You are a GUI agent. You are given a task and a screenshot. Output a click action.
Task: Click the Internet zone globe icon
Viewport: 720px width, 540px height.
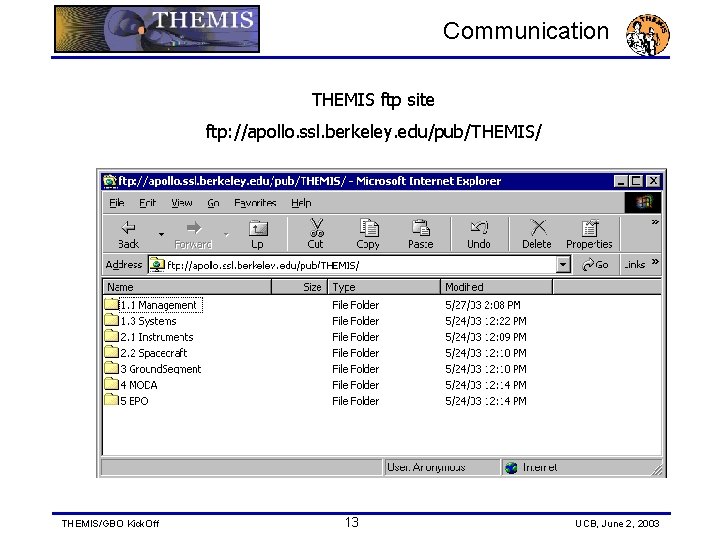pyautogui.click(x=511, y=468)
